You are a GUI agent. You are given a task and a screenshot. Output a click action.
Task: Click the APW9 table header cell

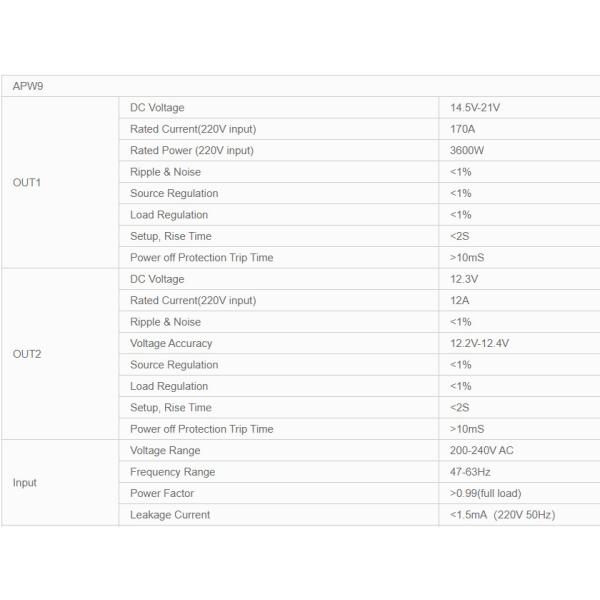[x=27, y=86]
